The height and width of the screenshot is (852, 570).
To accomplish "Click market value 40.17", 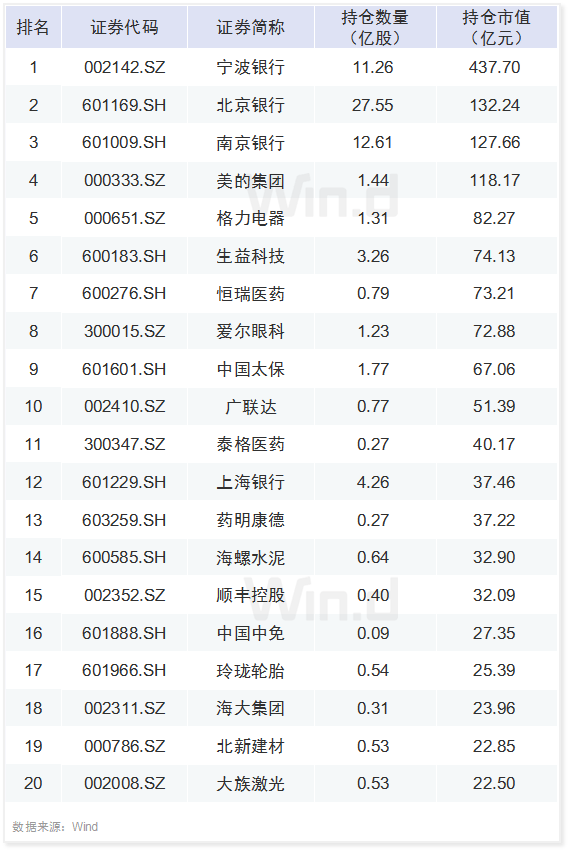I will pyautogui.click(x=494, y=444).
